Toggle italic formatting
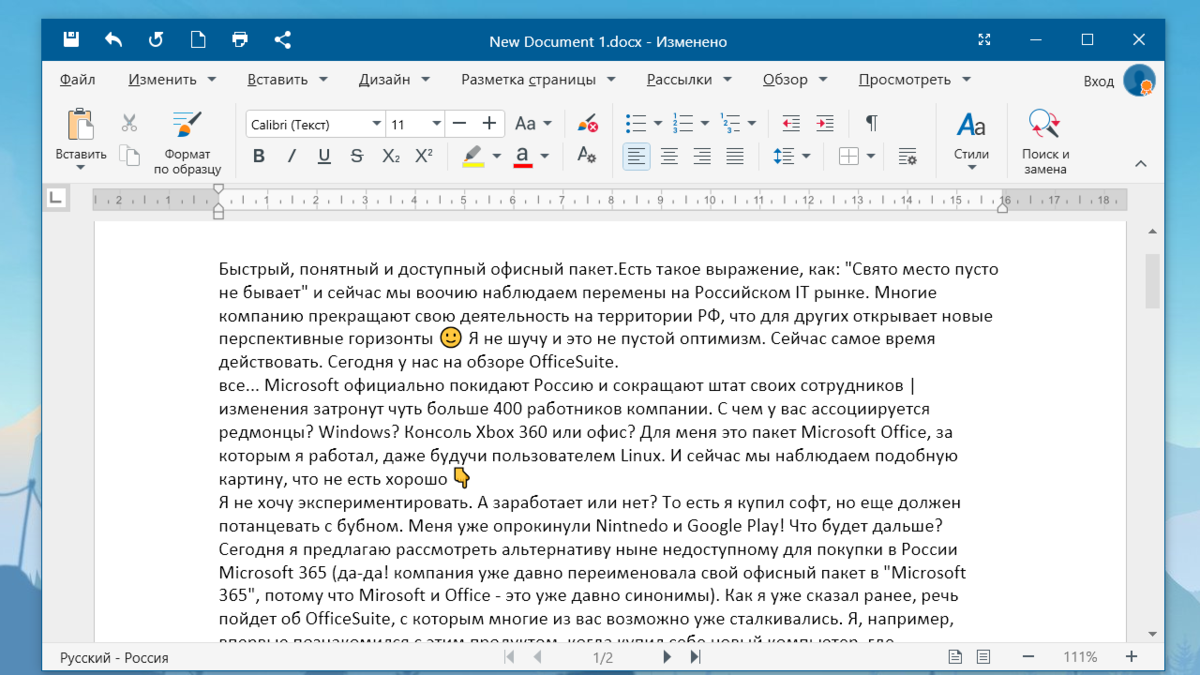 pyautogui.click(x=292, y=156)
